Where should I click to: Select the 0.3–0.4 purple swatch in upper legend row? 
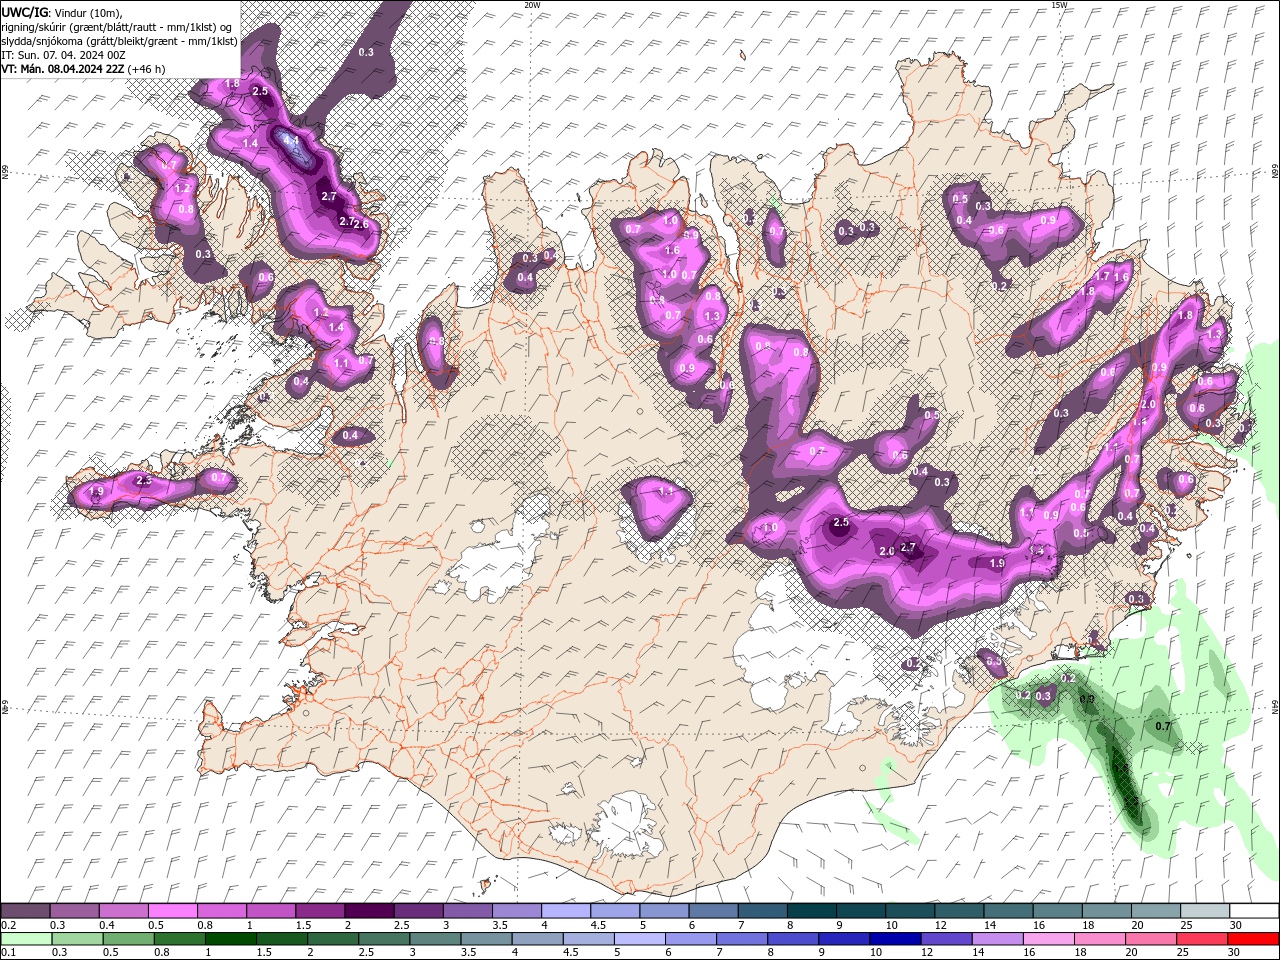pos(75,911)
